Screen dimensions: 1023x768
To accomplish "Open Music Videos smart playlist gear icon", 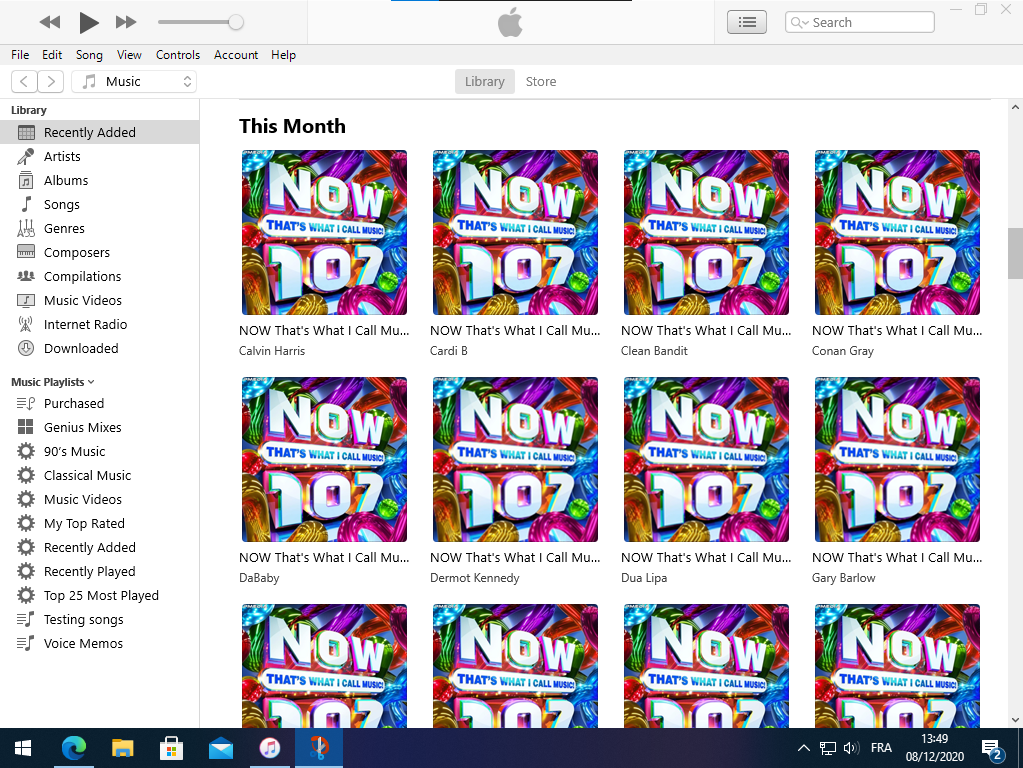I will coord(26,499).
